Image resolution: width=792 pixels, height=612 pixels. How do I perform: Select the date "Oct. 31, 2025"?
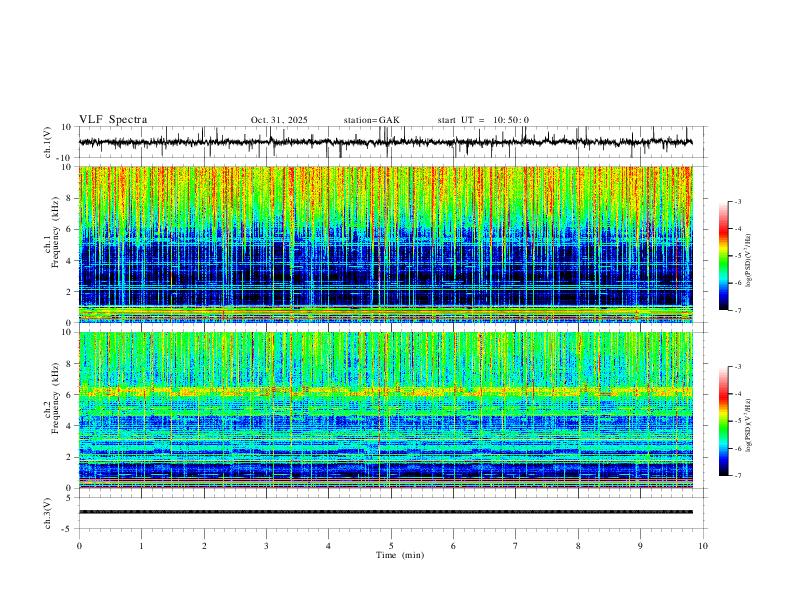(279, 120)
